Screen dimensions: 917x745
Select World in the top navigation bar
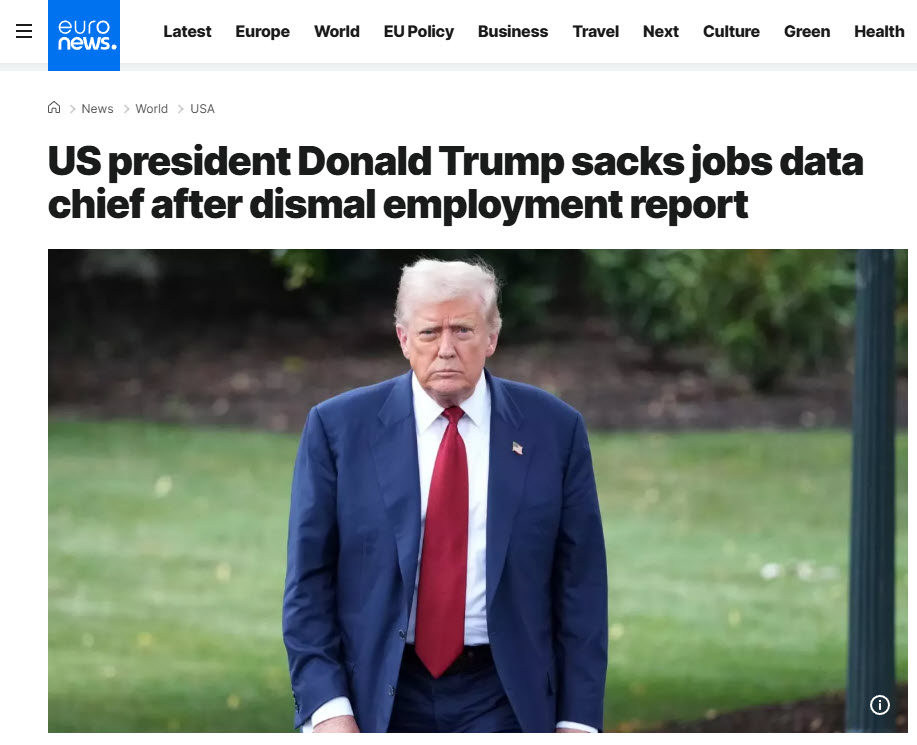coord(336,31)
